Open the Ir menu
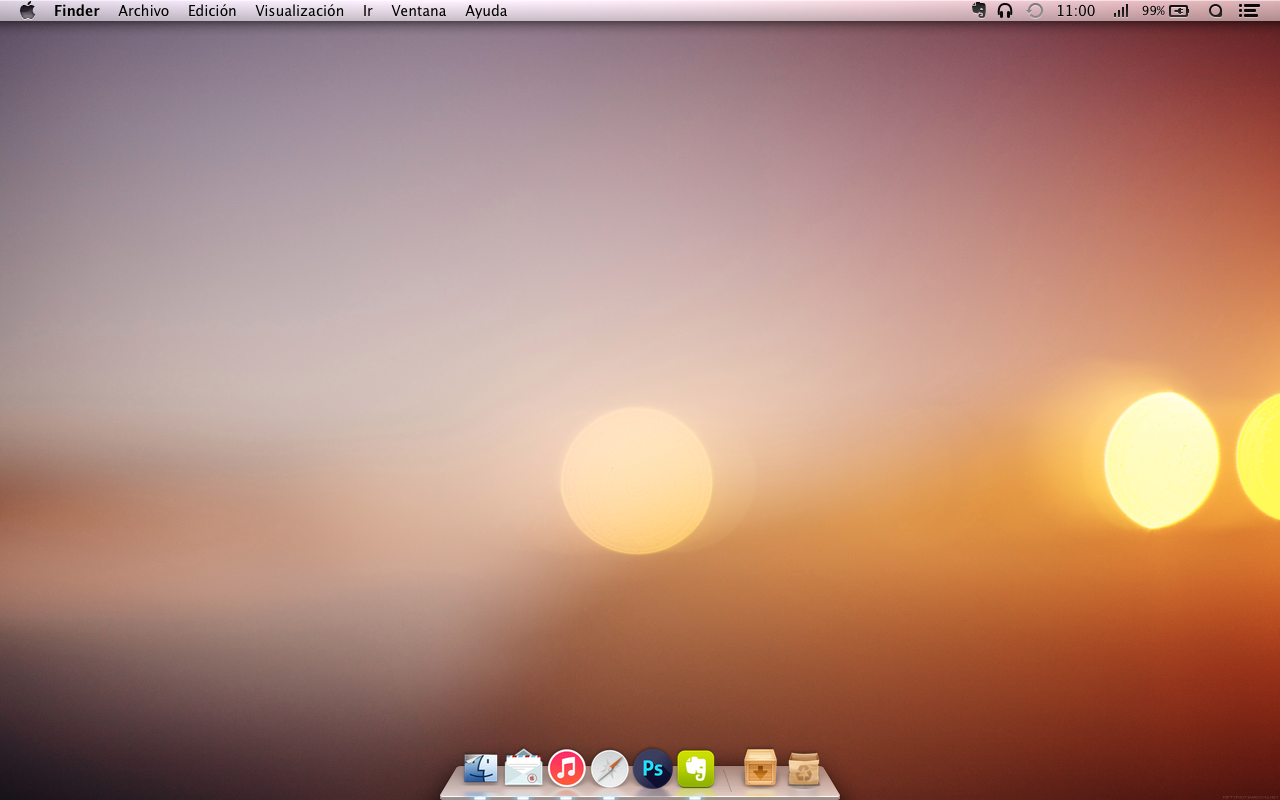The image size is (1280, 800). tap(368, 11)
